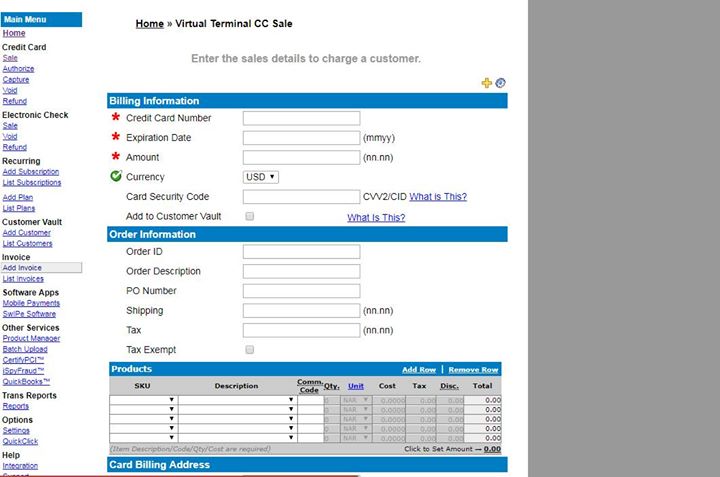Screen dimensions: 720x477
Task: Click Home breadcrumb link
Action: (150, 23)
